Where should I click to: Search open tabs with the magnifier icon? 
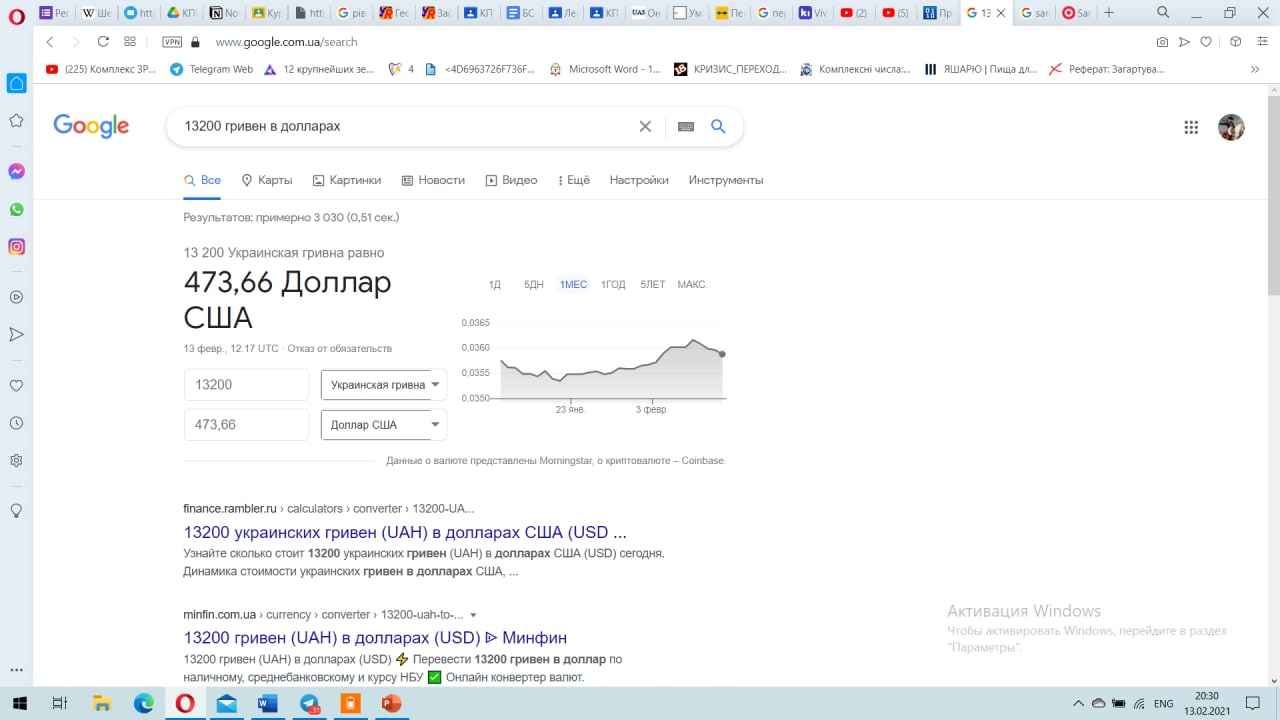(1163, 13)
